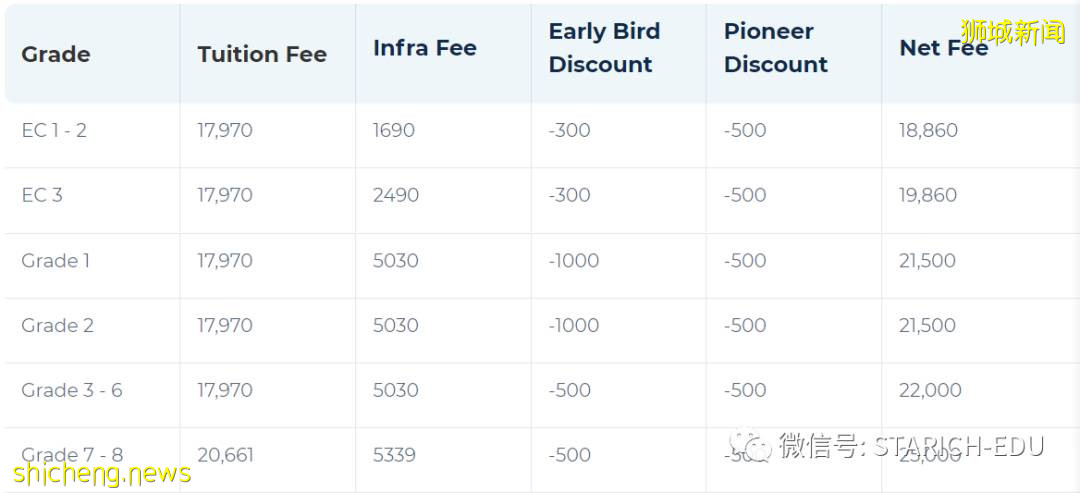
Task: Click the 22,000 net fee value
Action: [930, 390]
